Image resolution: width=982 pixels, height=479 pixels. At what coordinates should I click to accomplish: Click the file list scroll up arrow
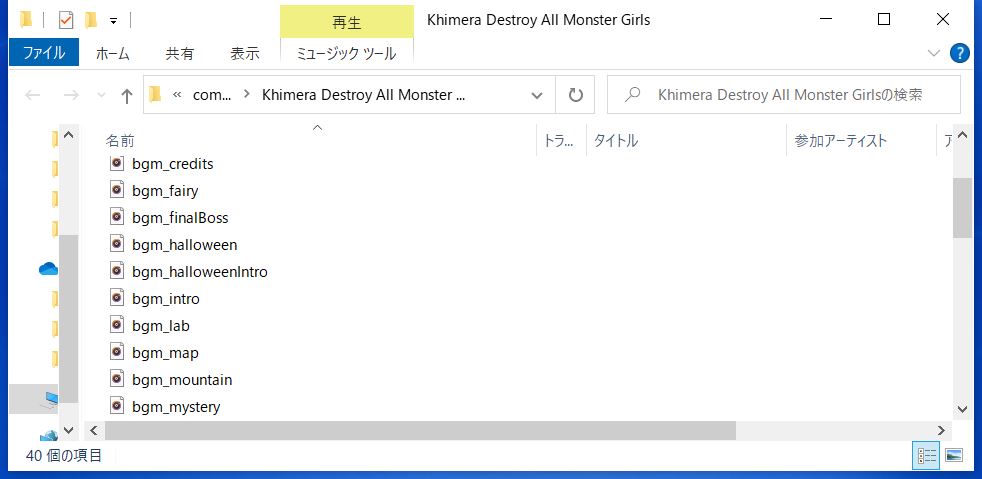tap(963, 134)
